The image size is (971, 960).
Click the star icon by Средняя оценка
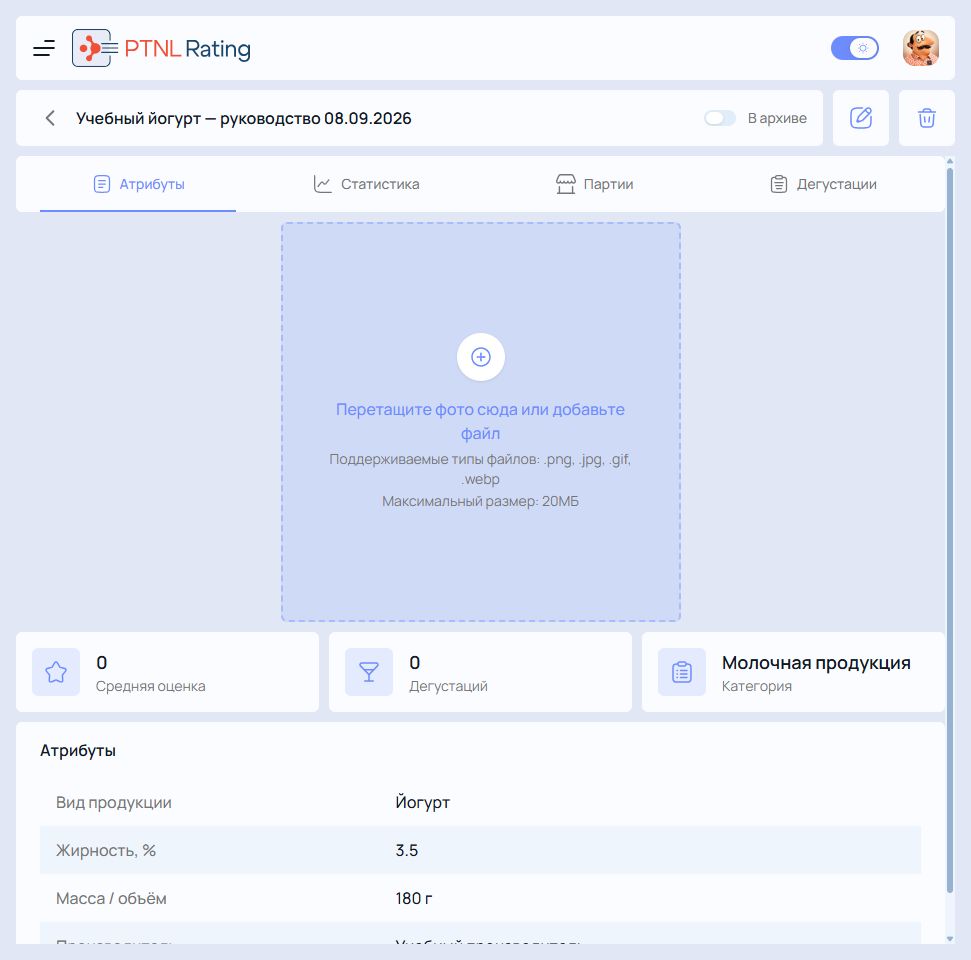(x=56, y=671)
